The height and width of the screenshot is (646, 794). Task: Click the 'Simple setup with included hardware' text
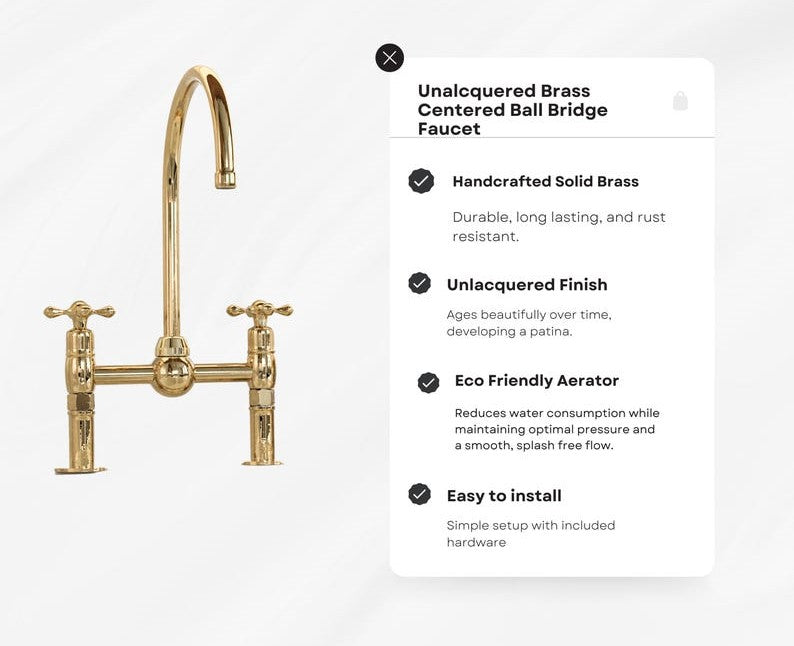[531, 534]
